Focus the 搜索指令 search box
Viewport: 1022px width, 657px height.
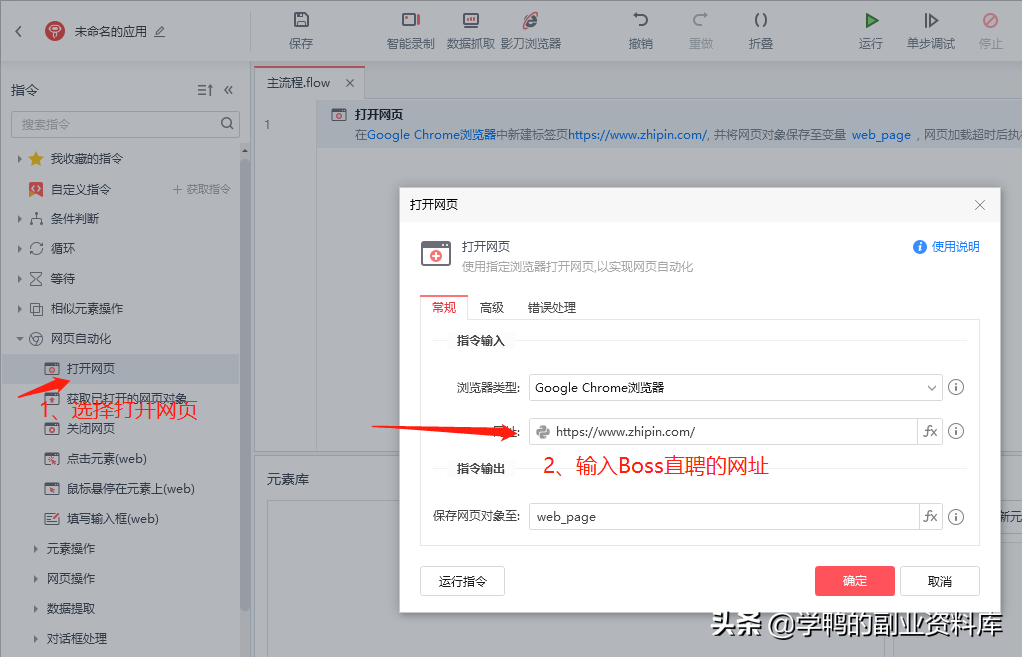(125, 124)
